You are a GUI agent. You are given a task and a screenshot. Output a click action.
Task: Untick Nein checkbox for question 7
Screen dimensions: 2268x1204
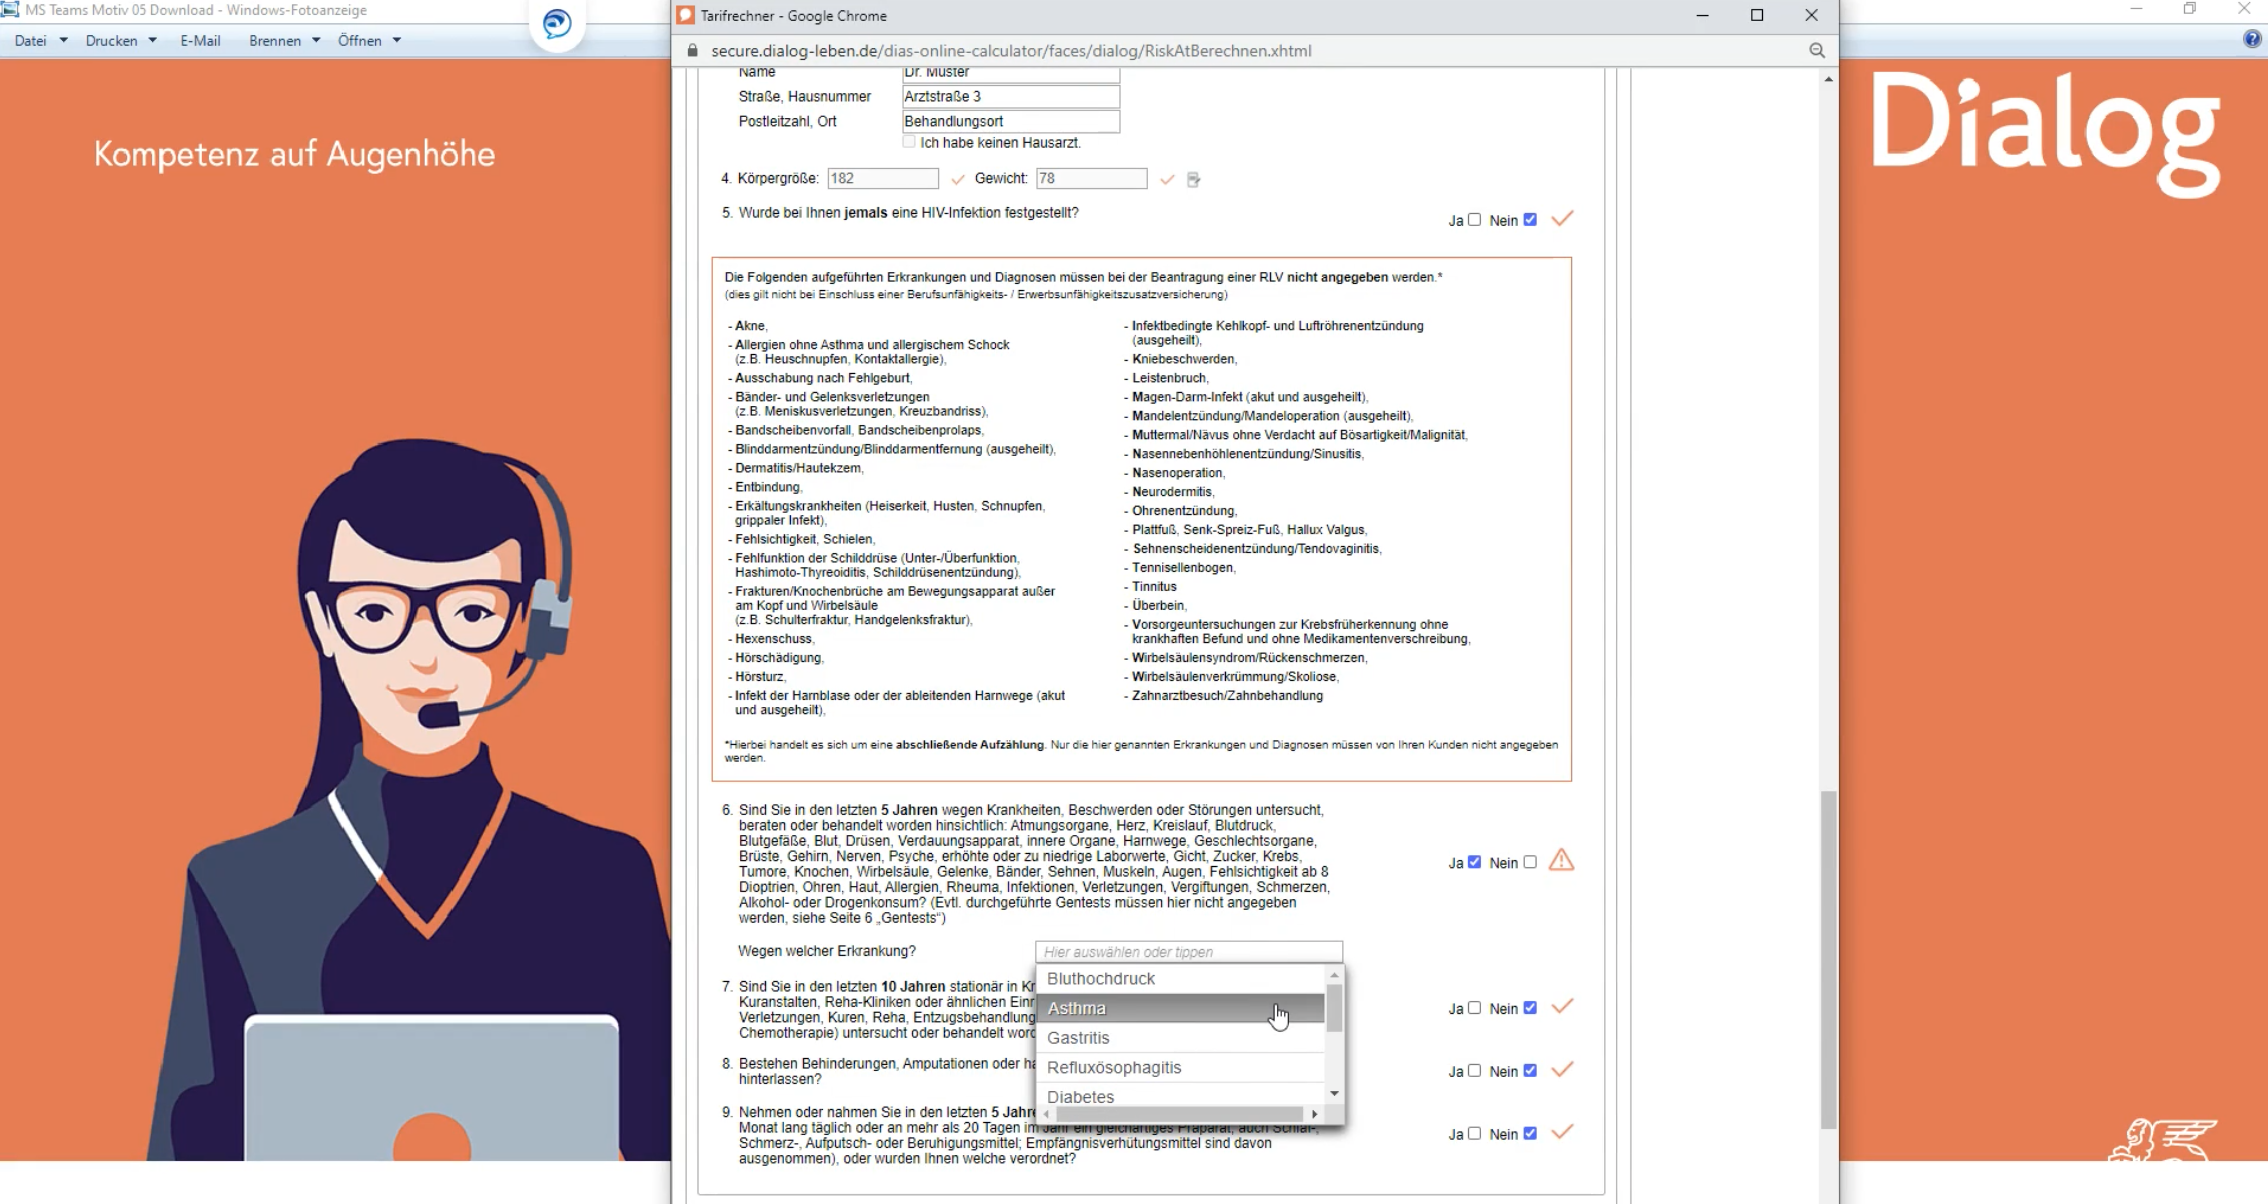[1530, 1008]
